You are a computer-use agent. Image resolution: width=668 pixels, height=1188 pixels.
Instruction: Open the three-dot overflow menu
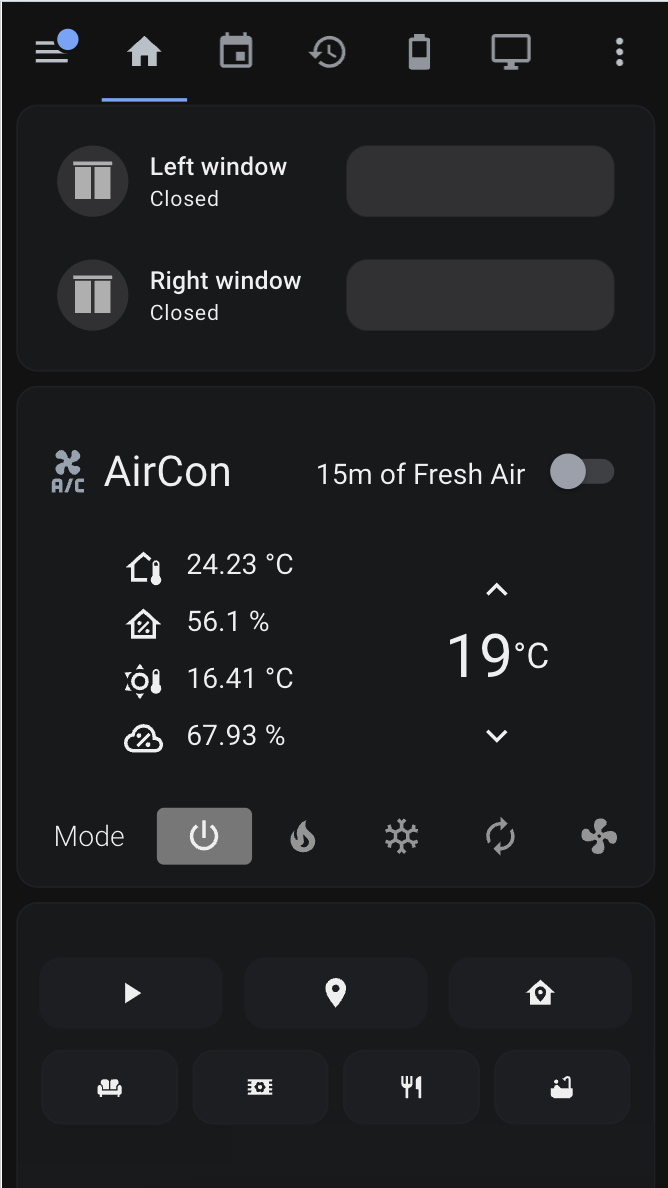[x=619, y=52]
